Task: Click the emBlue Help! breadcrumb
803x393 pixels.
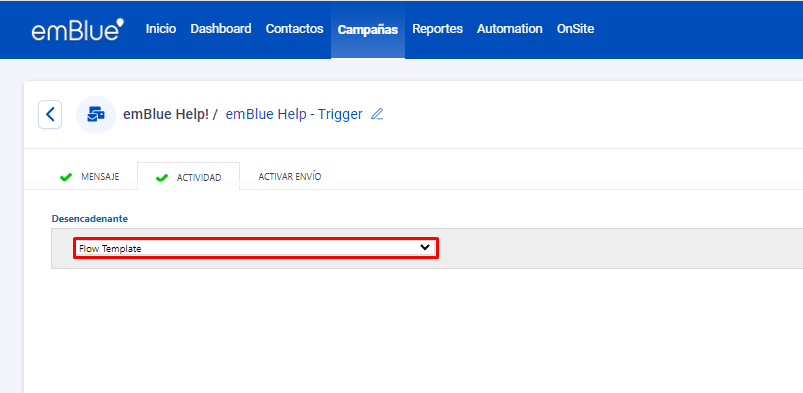Action: point(166,114)
